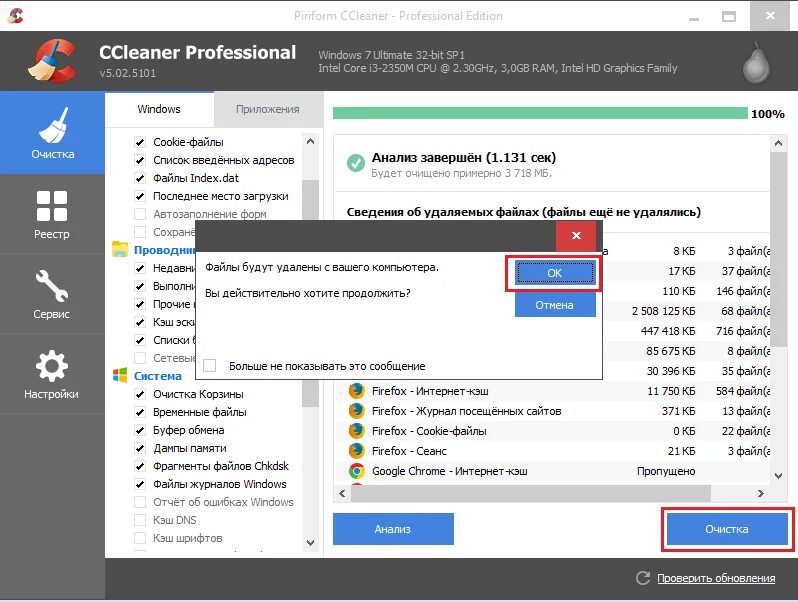Toggle Буфер обмена checkbox

click(140, 431)
